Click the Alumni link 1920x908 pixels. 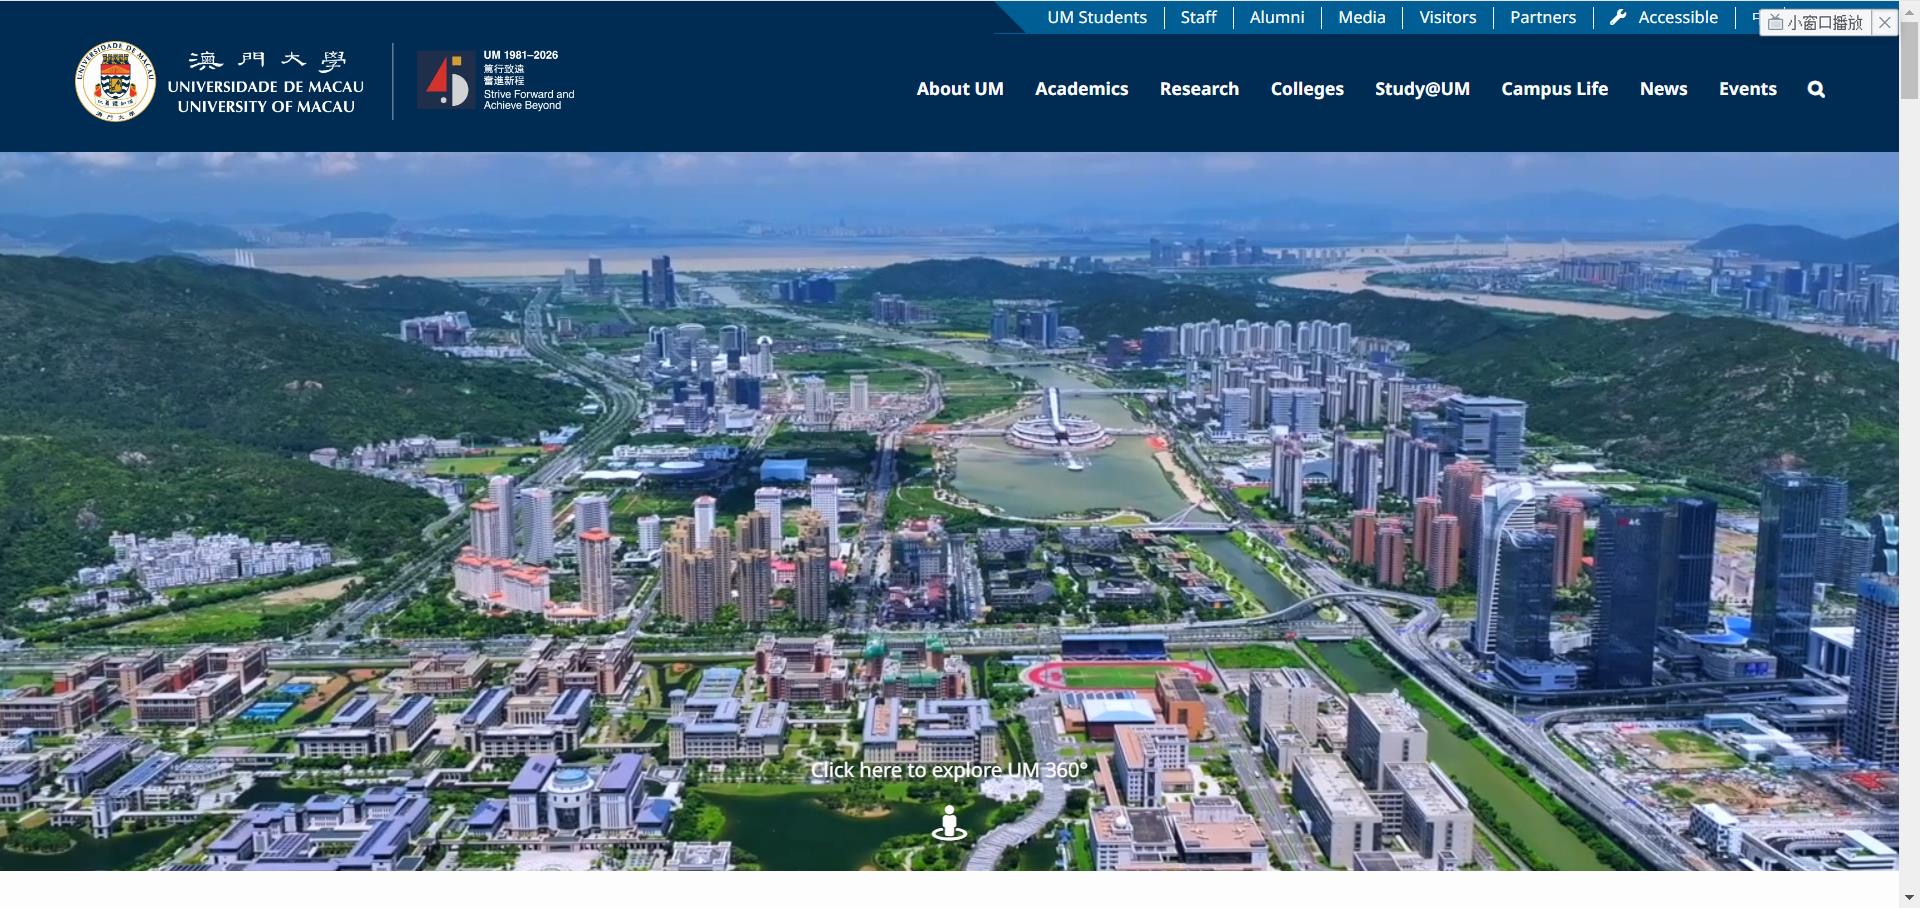(1277, 17)
